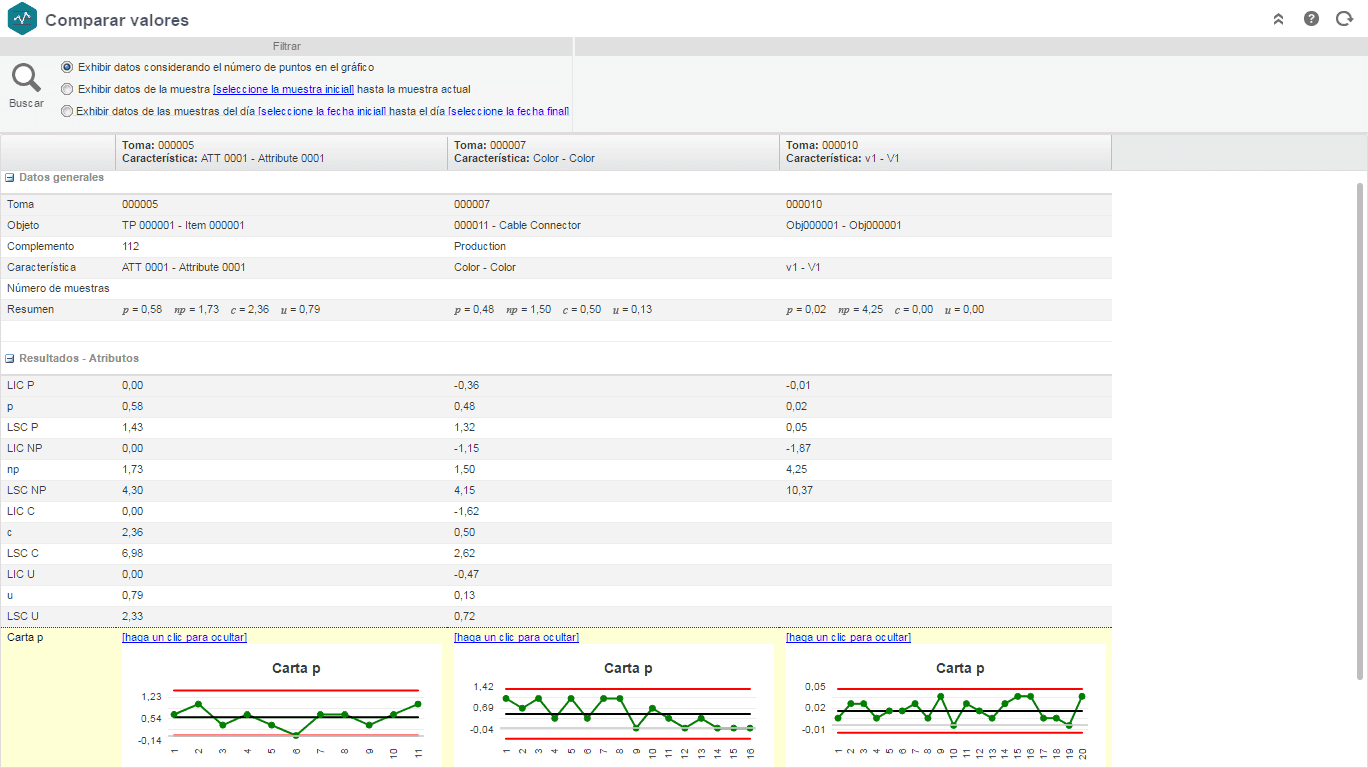Click the Buscar magnifier icon

(26, 79)
